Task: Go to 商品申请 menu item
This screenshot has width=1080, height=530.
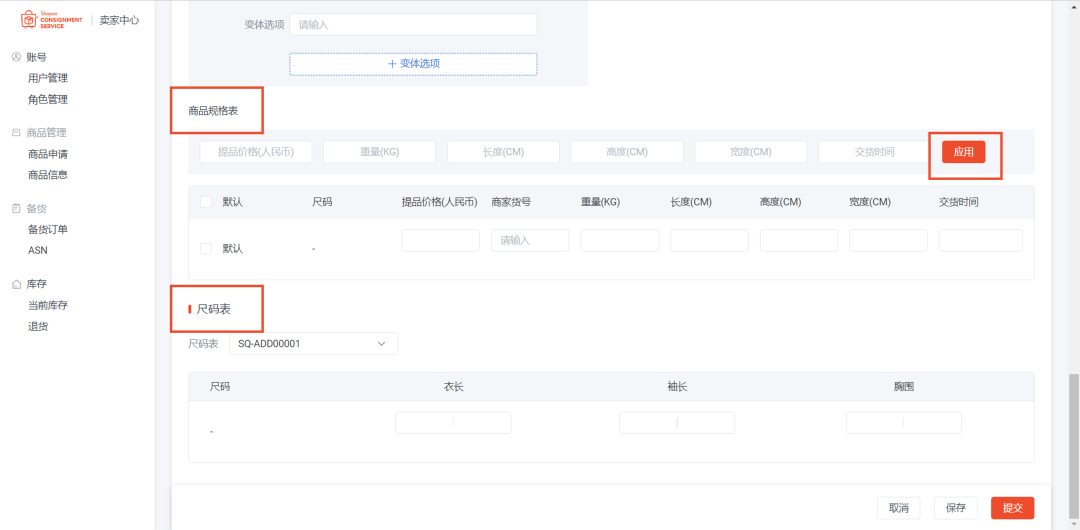Action: click(x=48, y=154)
